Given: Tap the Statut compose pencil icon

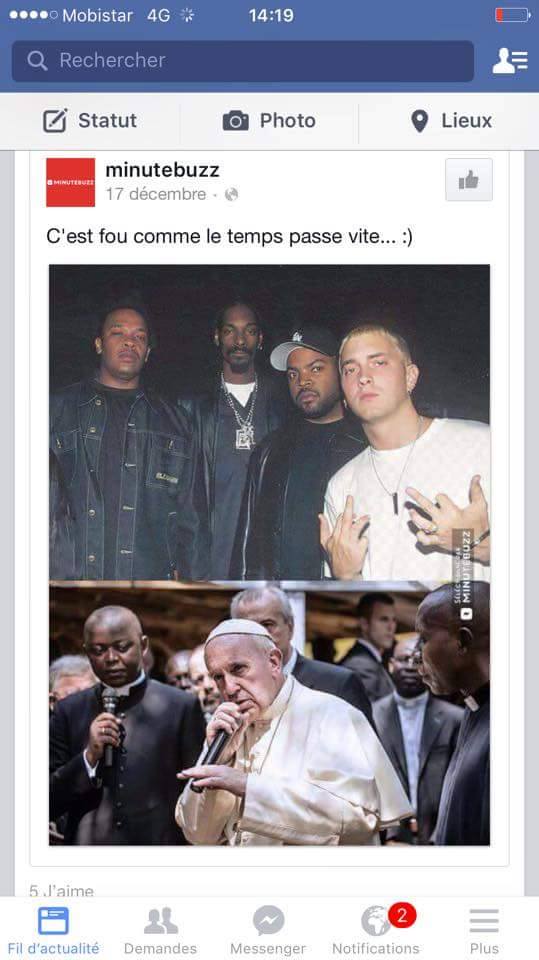Looking at the screenshot, I should coord(55,121).
